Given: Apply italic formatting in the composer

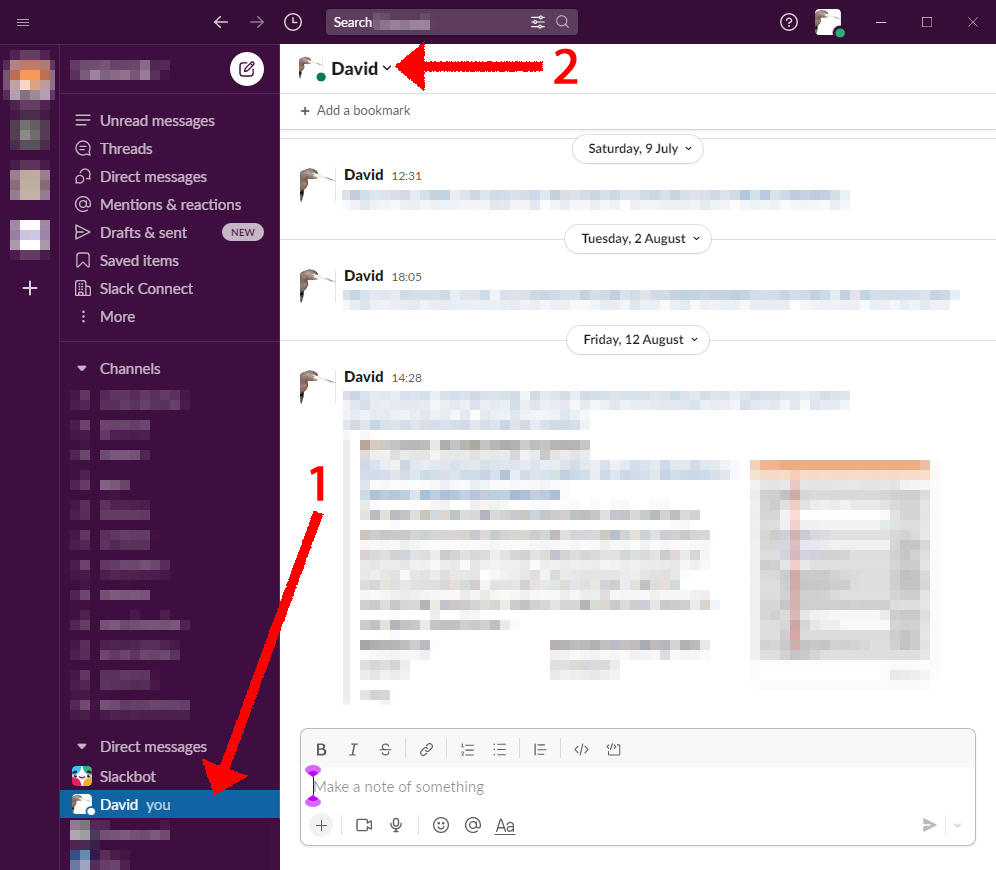Looking at the screenshot, I should (353, 749).
